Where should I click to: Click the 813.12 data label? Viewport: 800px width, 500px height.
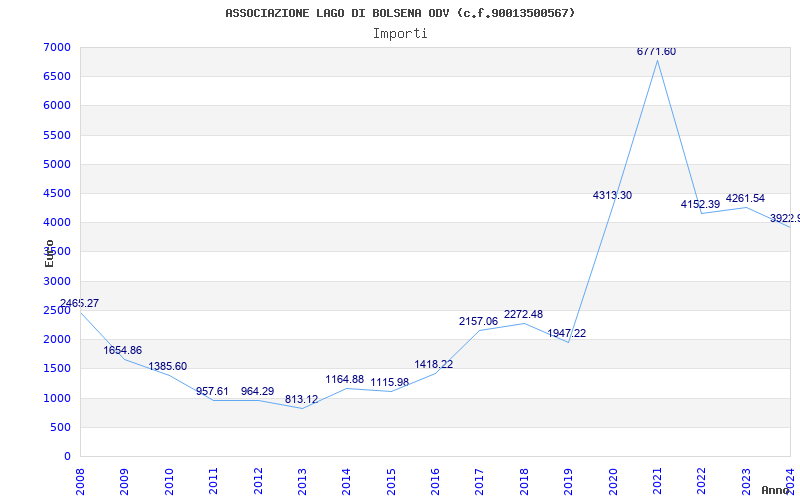(x=301, y=399)
